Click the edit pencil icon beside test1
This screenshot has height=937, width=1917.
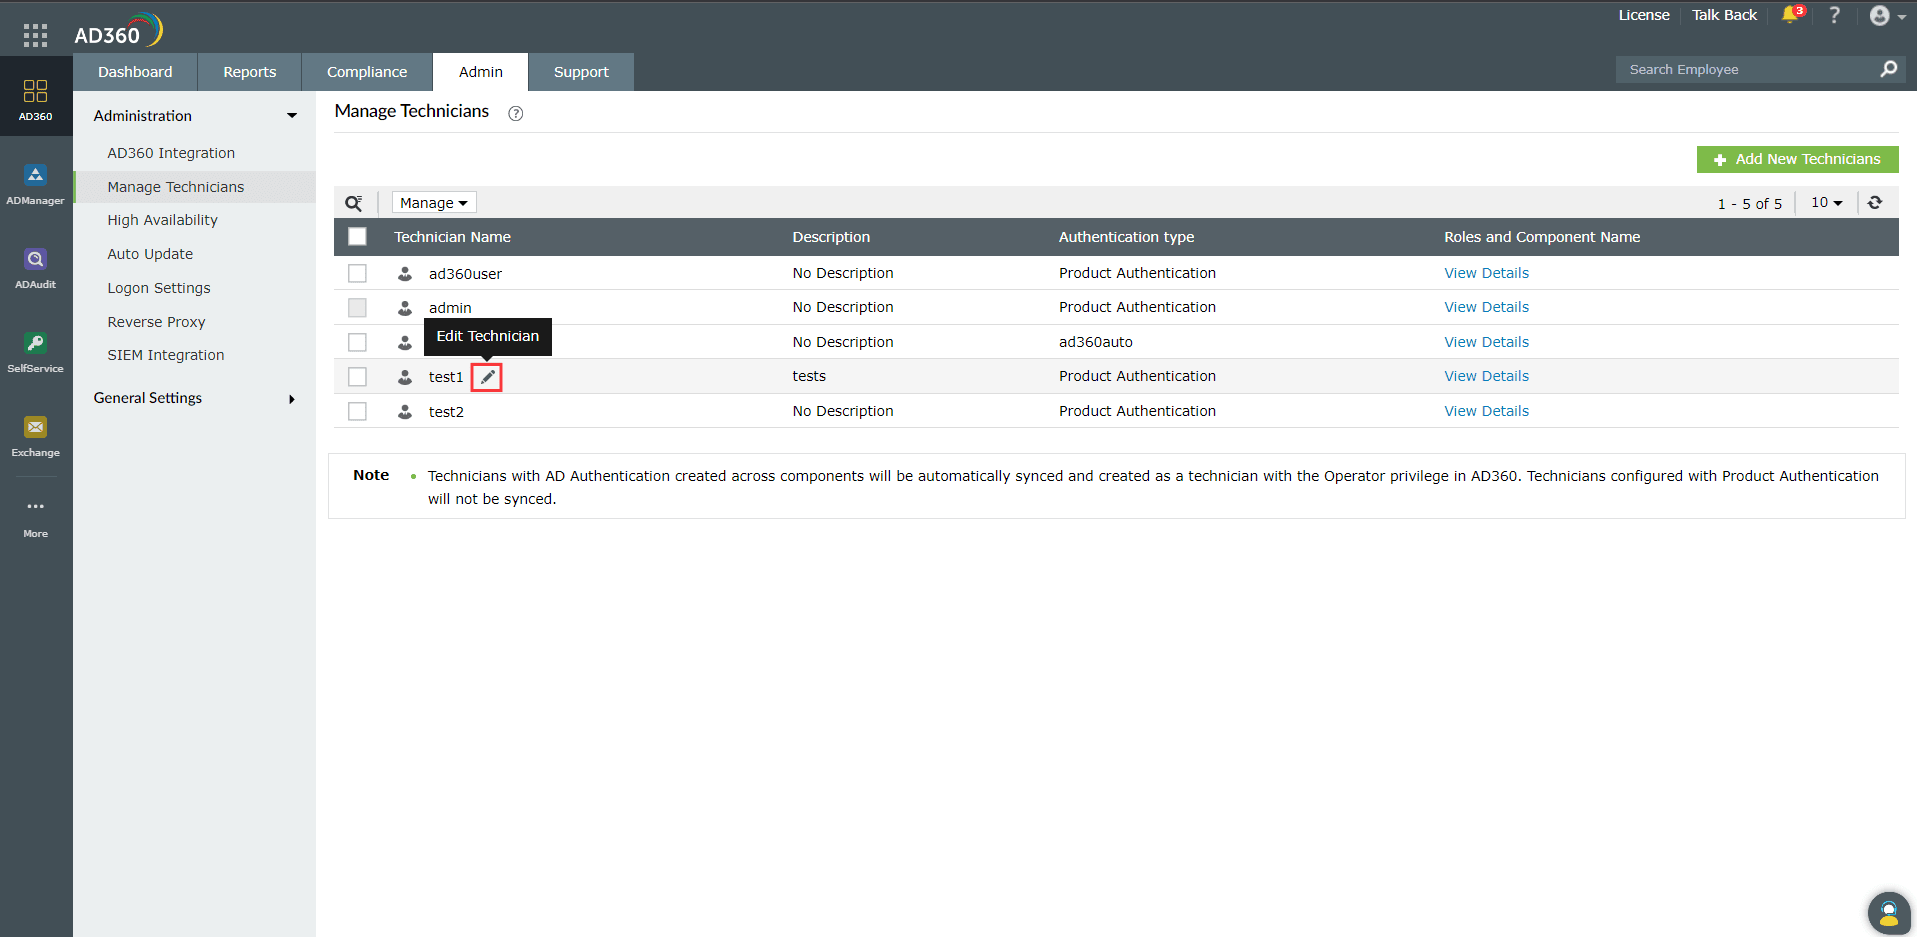coord(487,377)
